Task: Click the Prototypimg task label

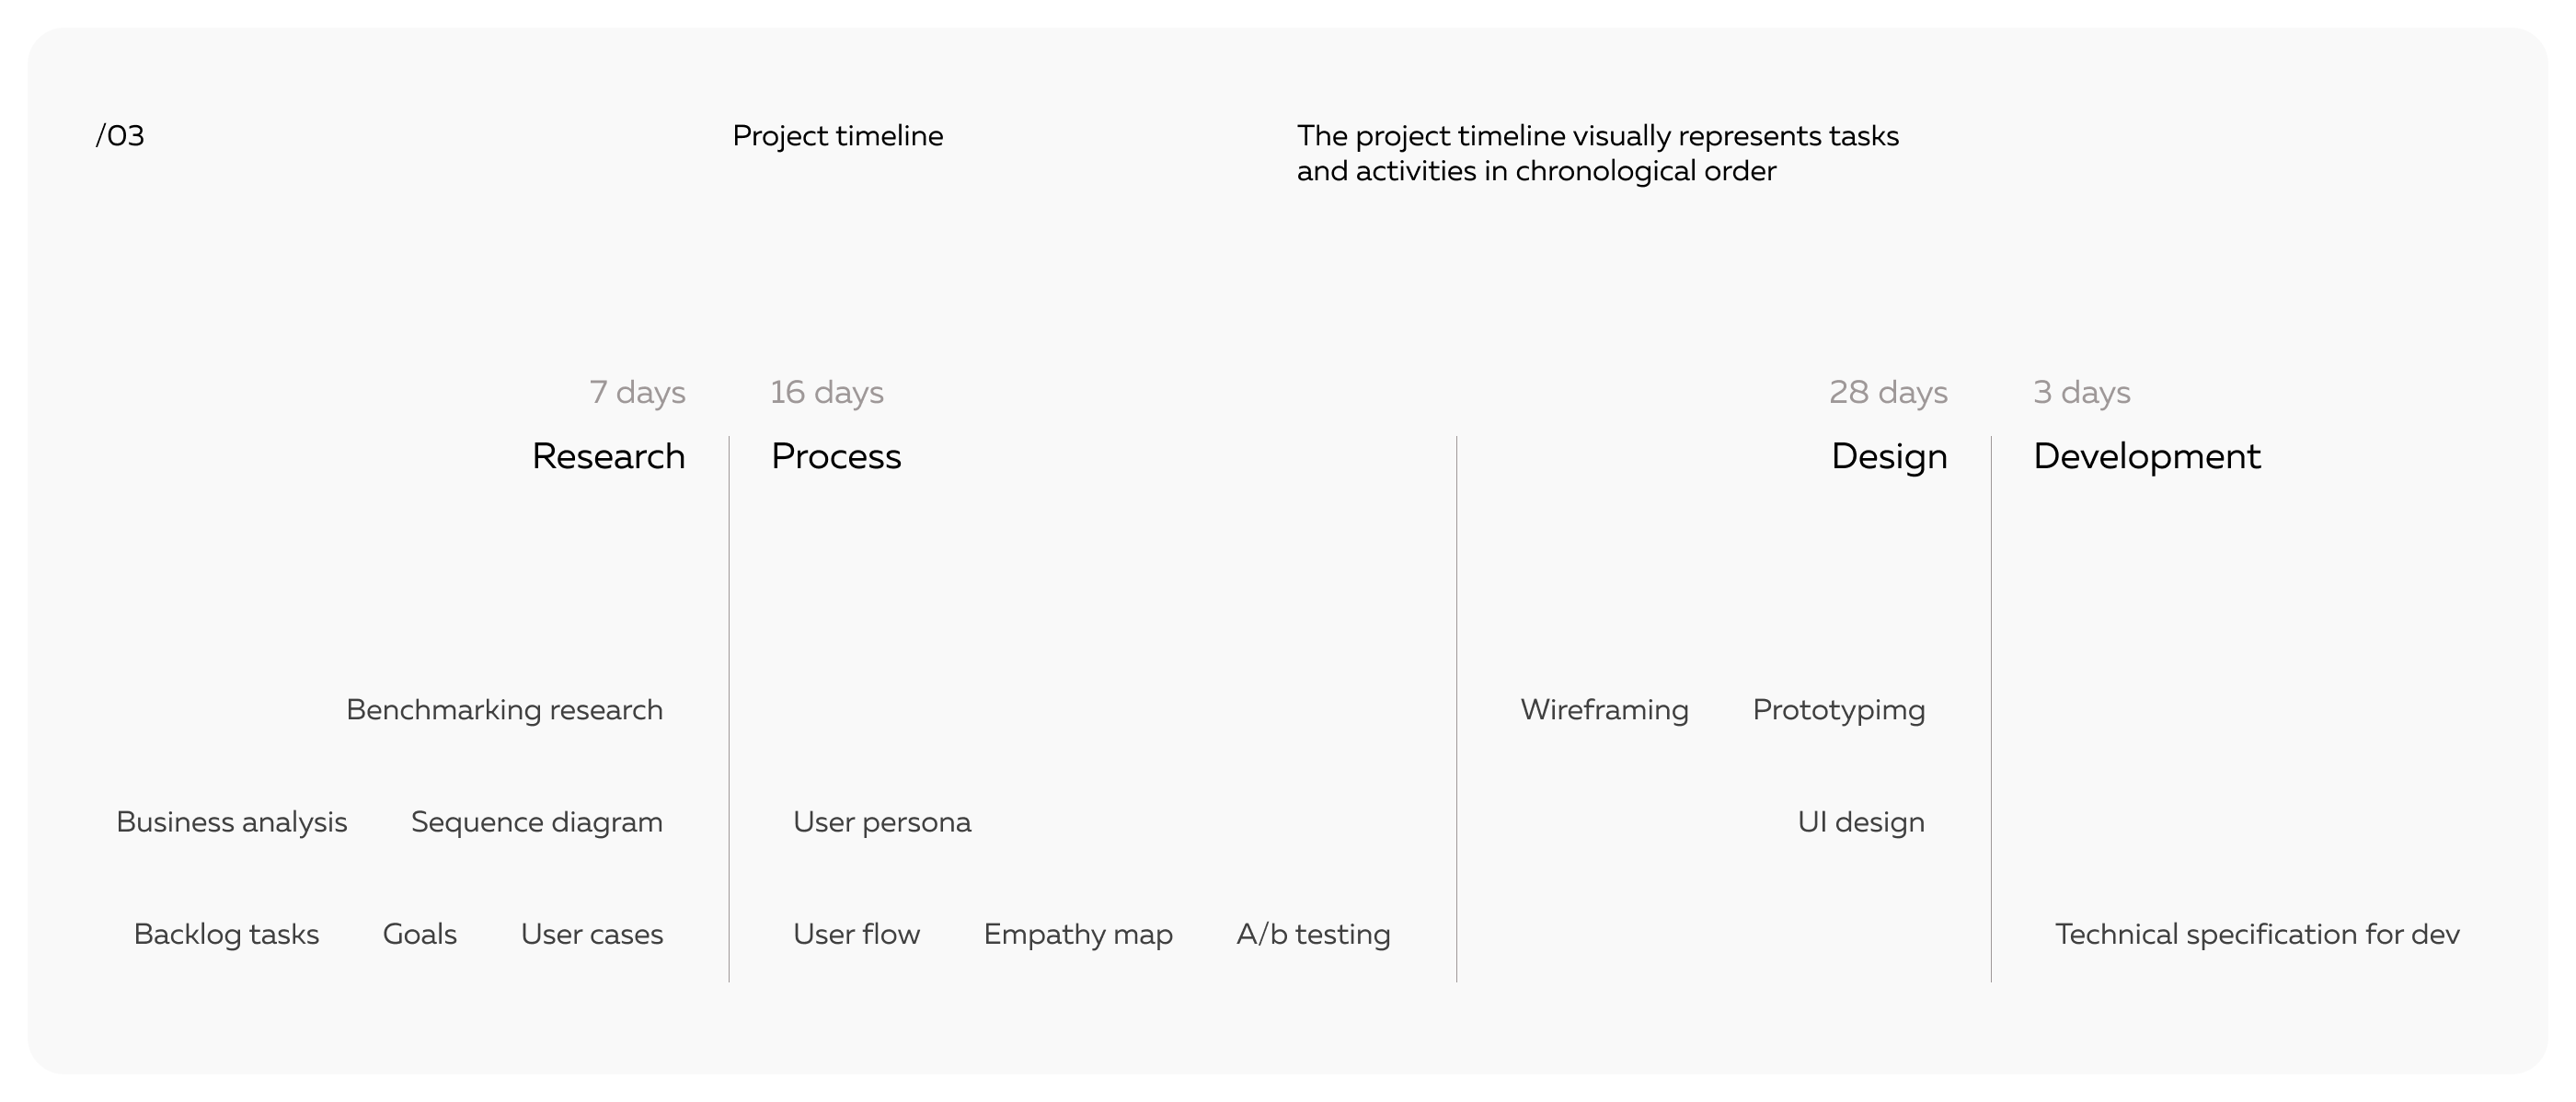Action: (1838, 710)
